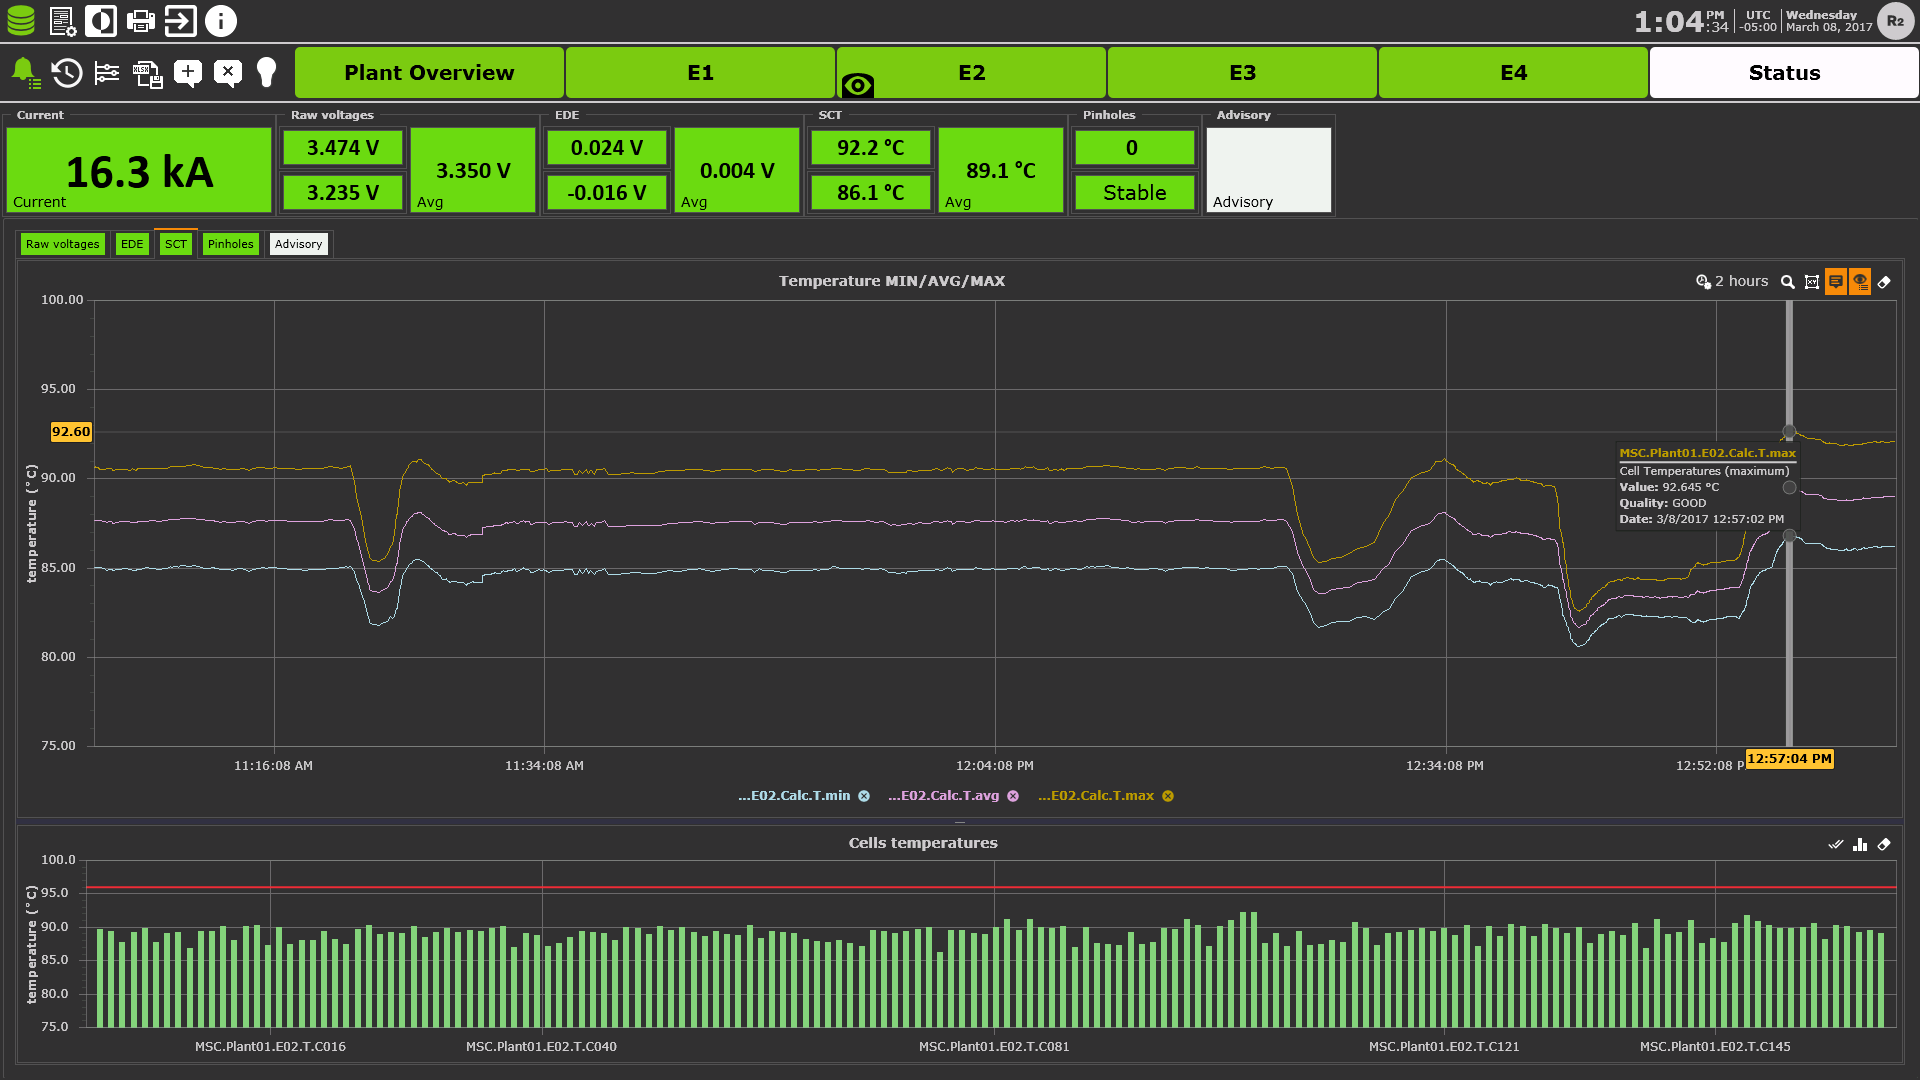Screen dimensions: 1920x1080
Task: Select the SCT chart tab
Action: coord(176,244)
